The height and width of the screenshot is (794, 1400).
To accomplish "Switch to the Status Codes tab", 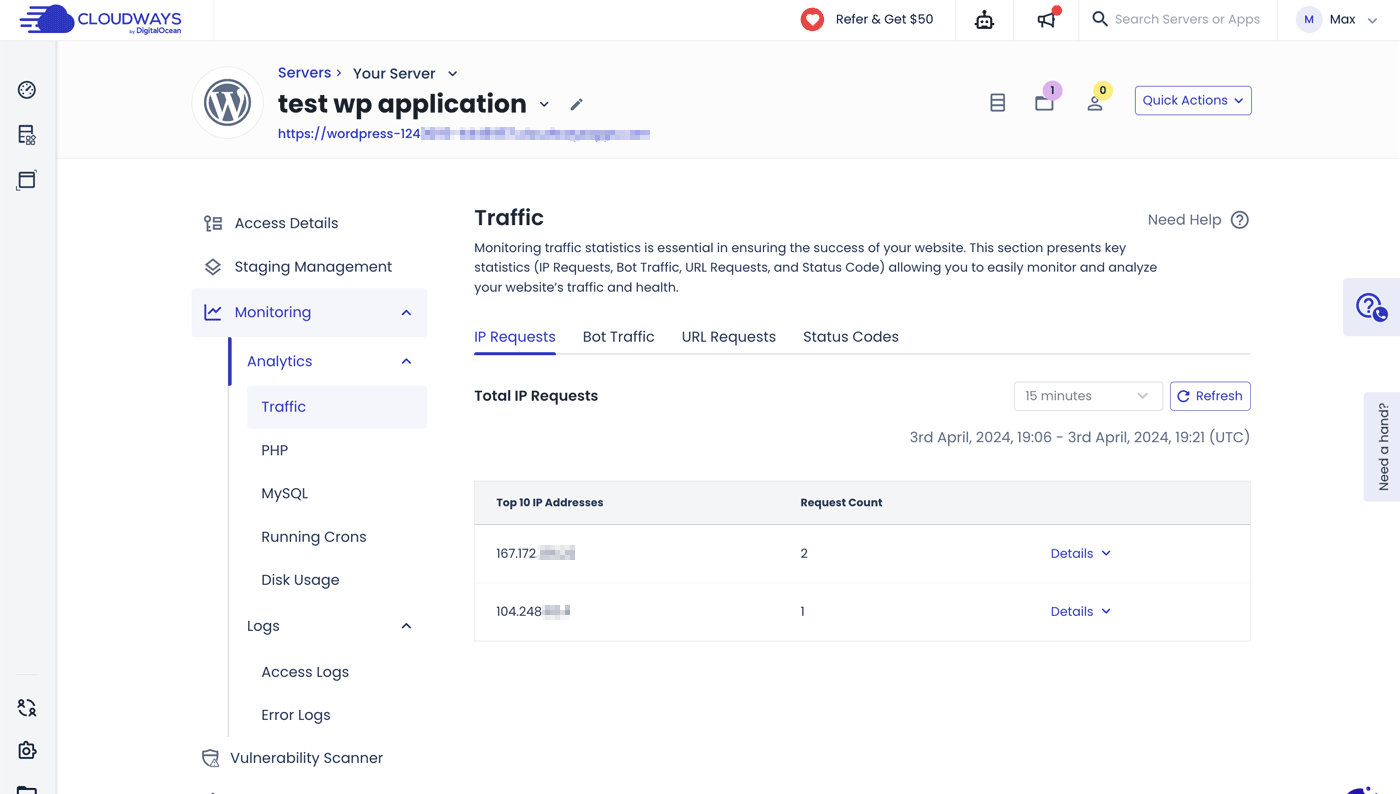I will pos(851,337).
